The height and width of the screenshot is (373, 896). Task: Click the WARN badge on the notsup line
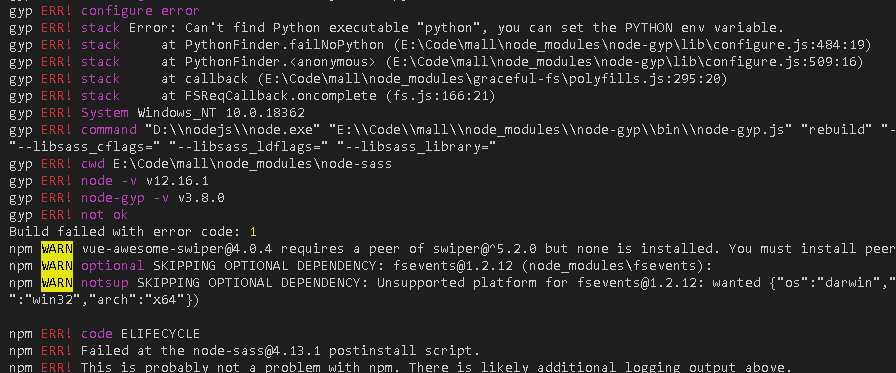[57, 283]
